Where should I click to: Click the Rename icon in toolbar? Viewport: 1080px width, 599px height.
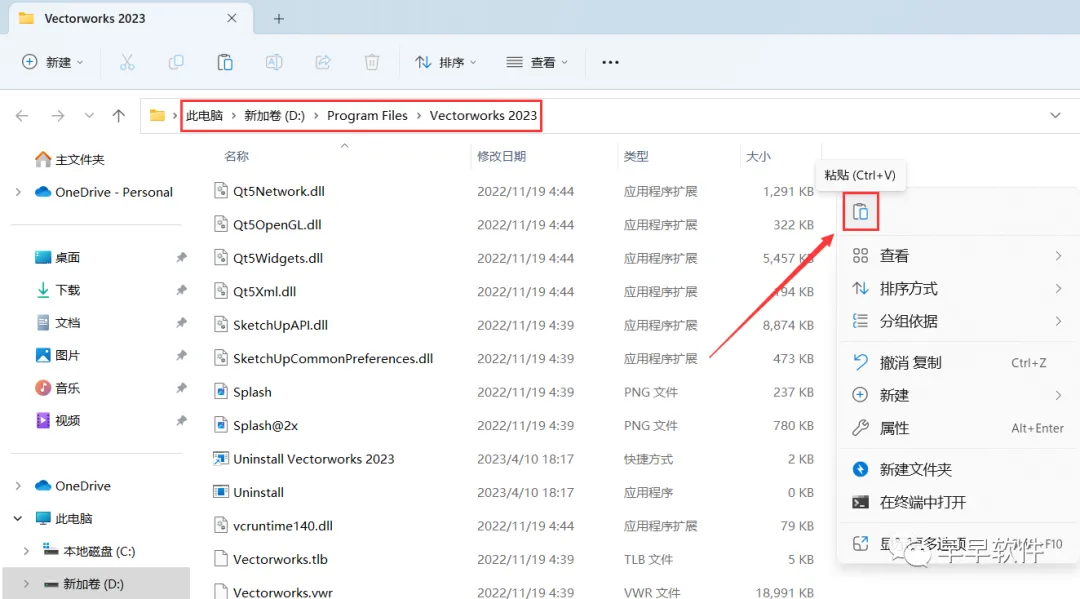tap(274, 63)
